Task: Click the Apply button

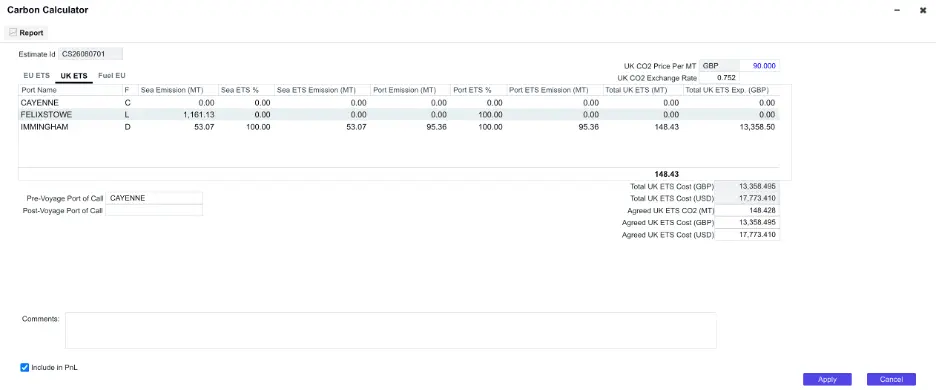Action: click(x=827, y=379)
